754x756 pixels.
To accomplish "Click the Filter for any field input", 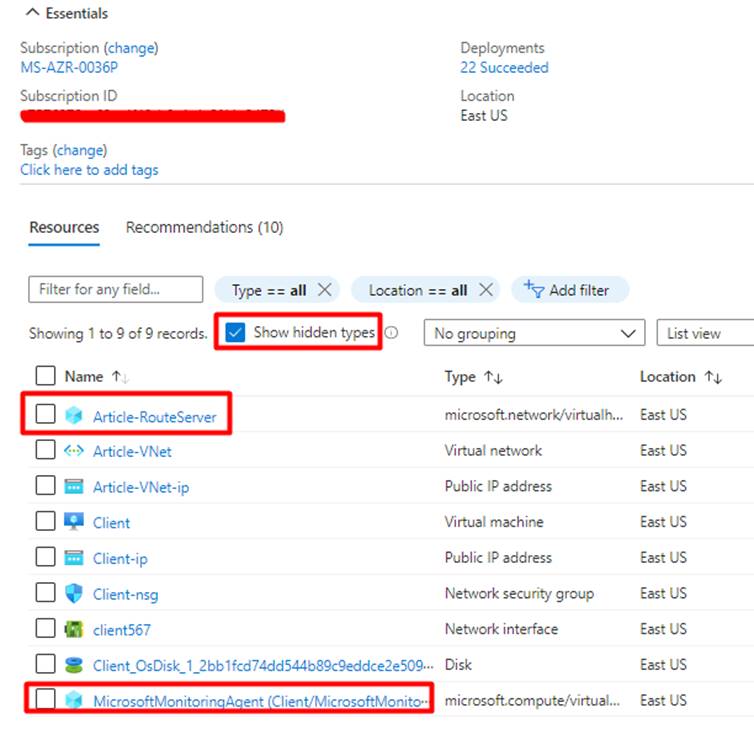I will [116, 289].
